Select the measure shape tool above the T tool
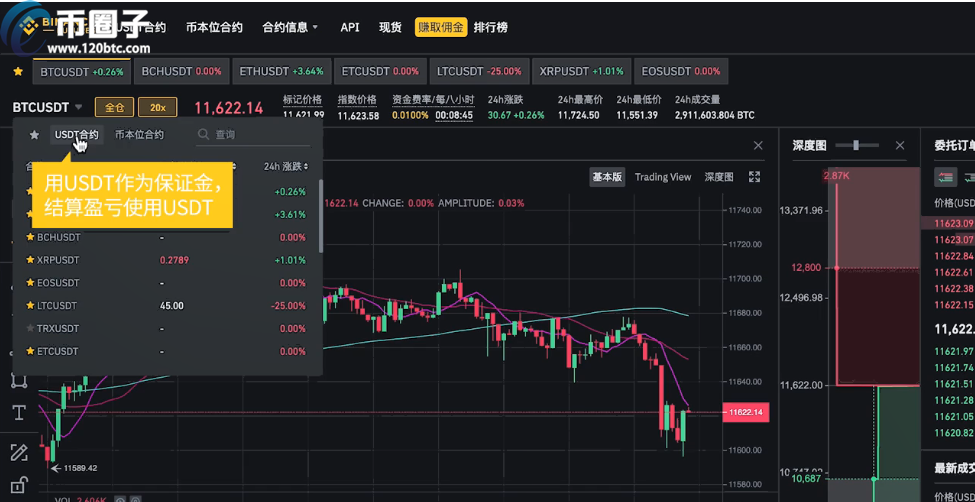 click(x=19, y=381)
